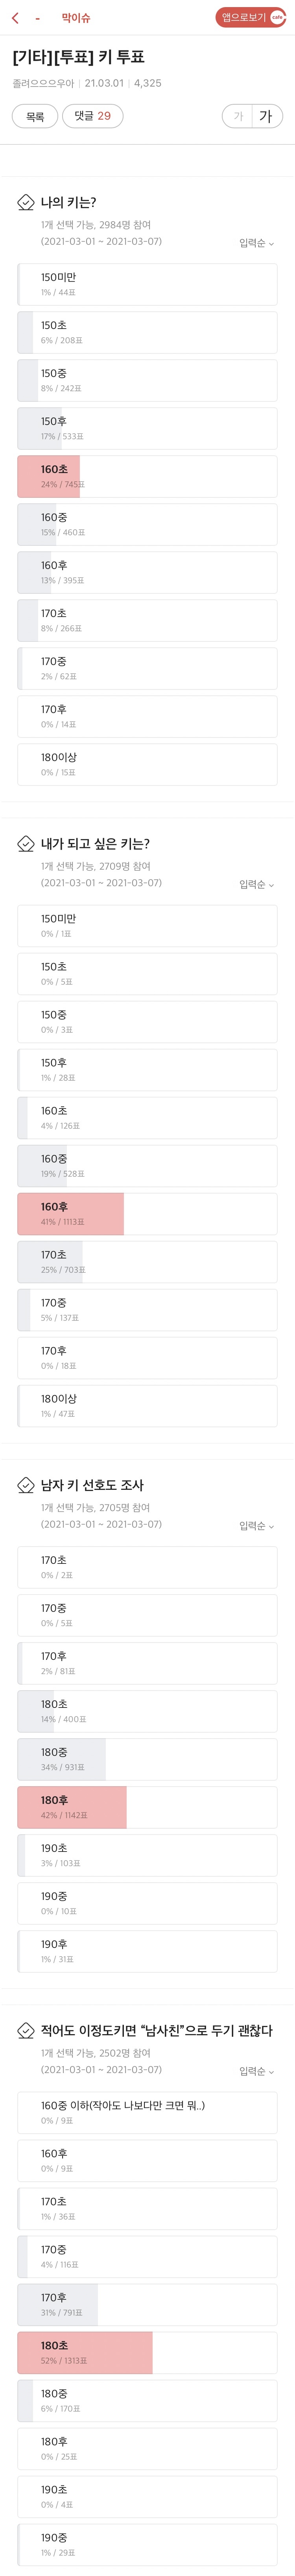This screenshot has height=2576, width=295.
Task: Decrease font size with small 가
Action: [x=238, y=116]
